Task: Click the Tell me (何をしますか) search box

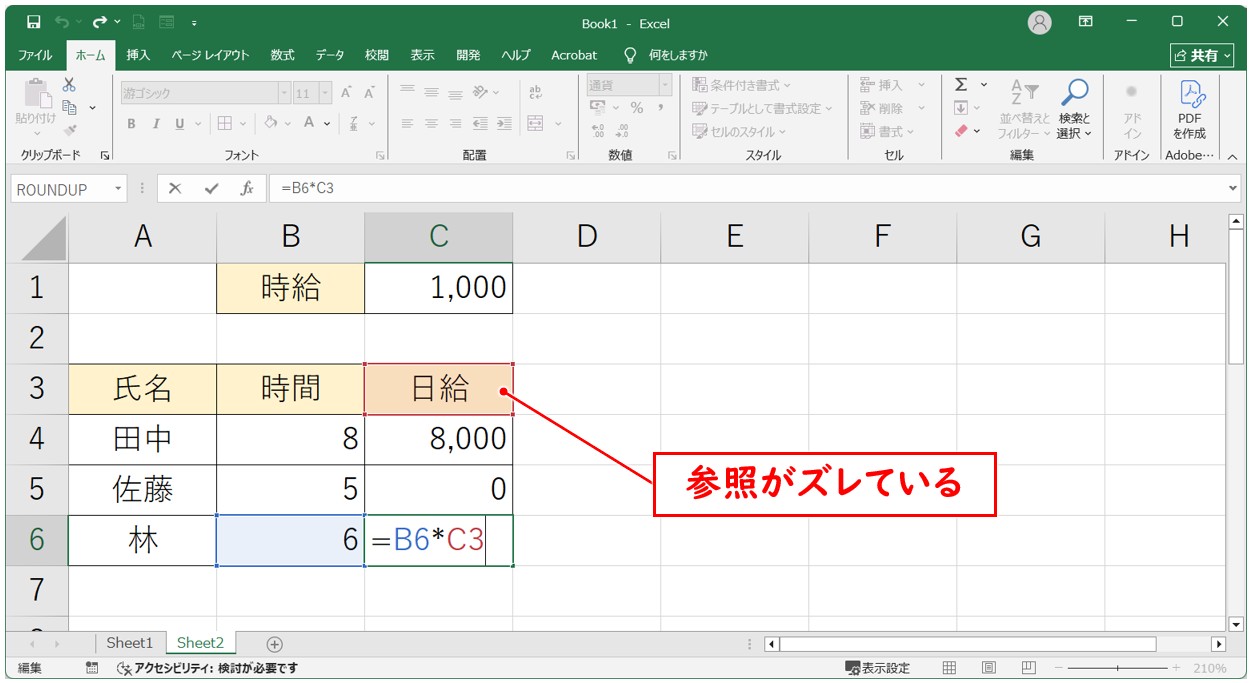Action: point(667,55)
